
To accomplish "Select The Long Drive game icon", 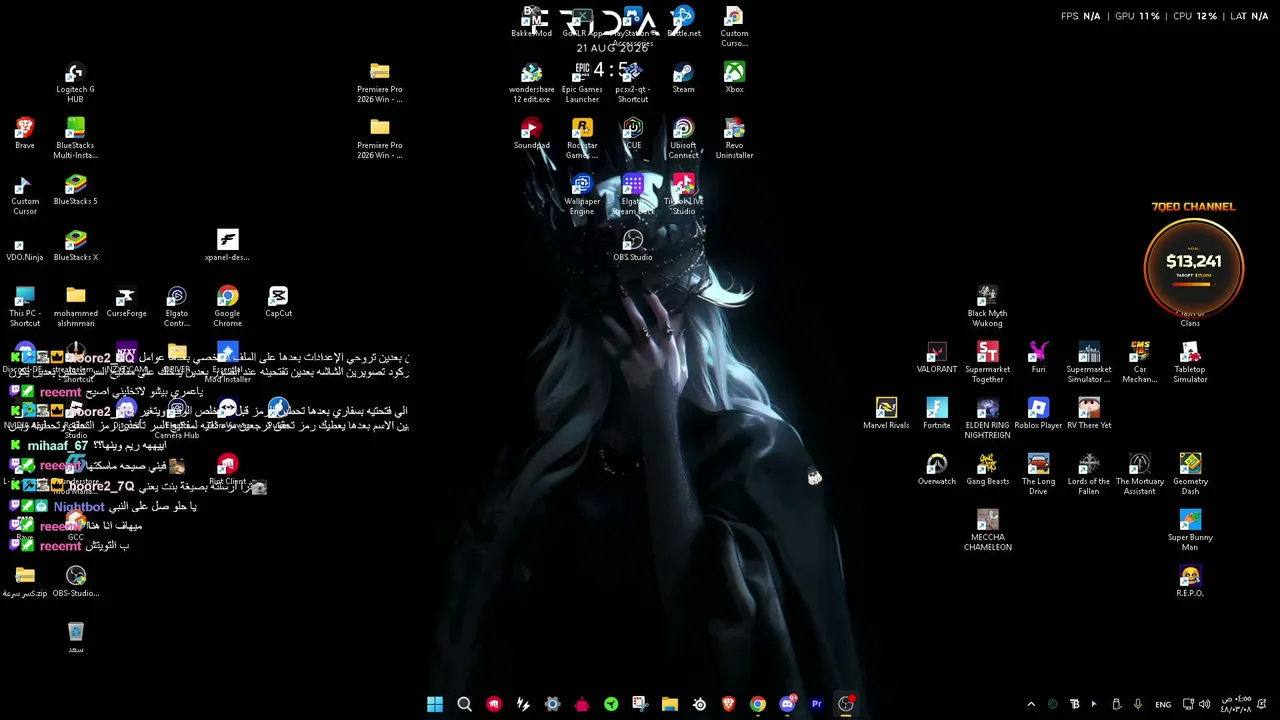I will (1039, 475).
